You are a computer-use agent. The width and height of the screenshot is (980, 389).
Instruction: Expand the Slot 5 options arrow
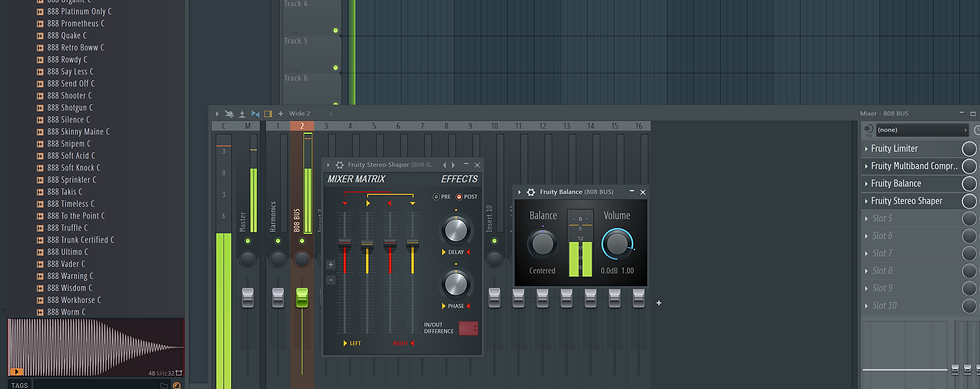pyautogui.click(x=866, y=219)
